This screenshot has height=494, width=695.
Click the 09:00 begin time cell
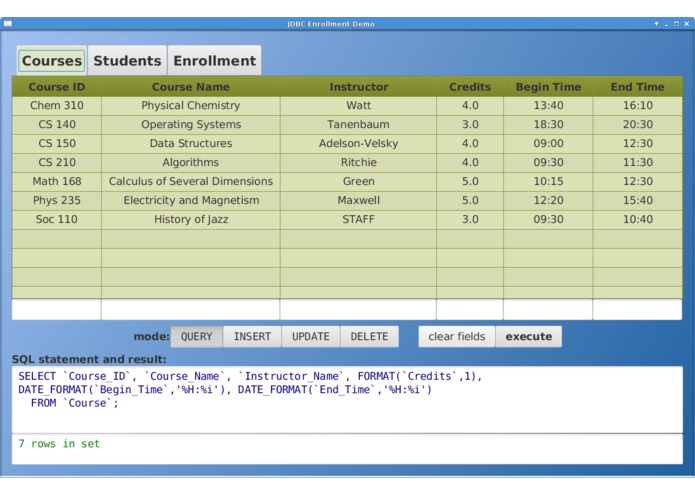click(548, 144)
